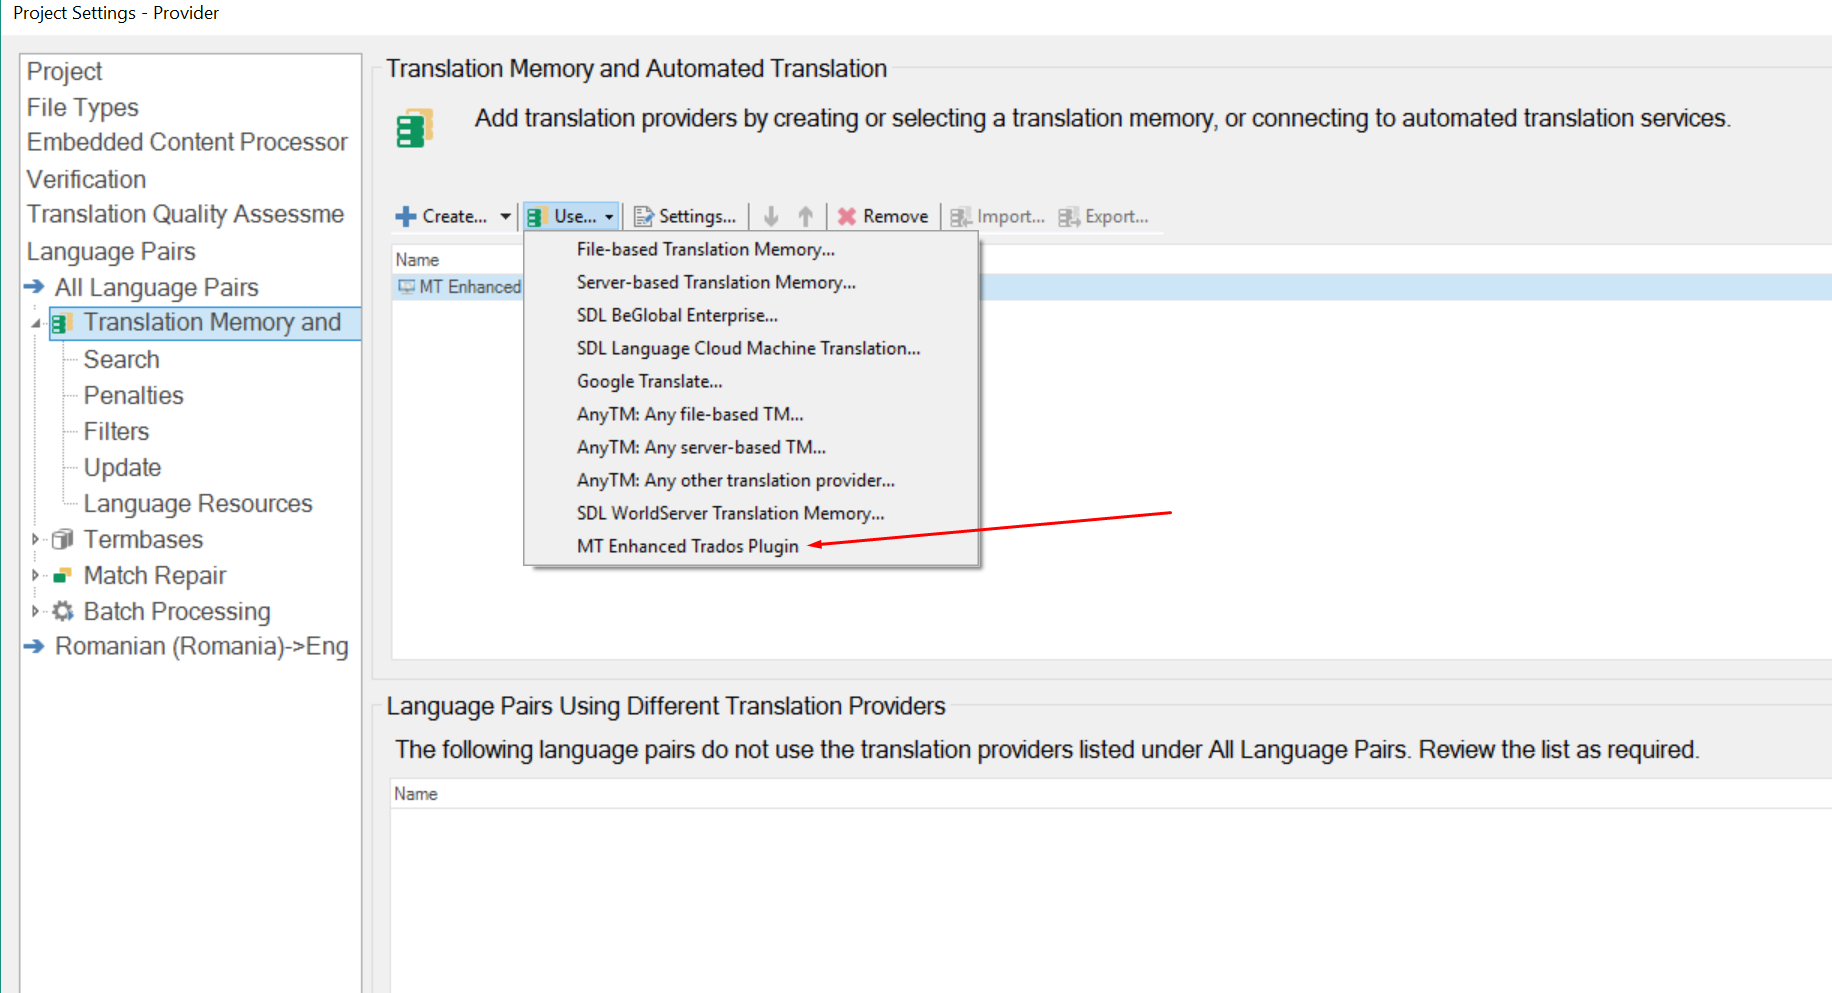Click the Termbases database icon

click(63, 539)
